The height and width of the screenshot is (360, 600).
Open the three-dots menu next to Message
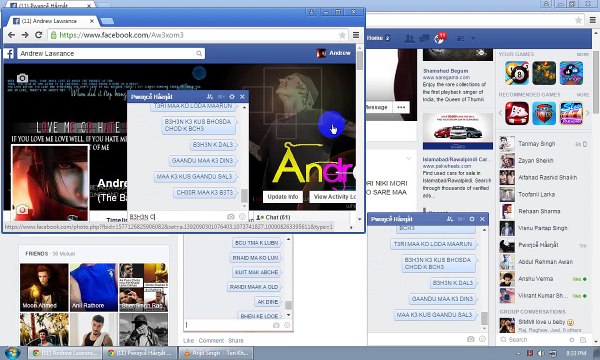click(401, 107)
